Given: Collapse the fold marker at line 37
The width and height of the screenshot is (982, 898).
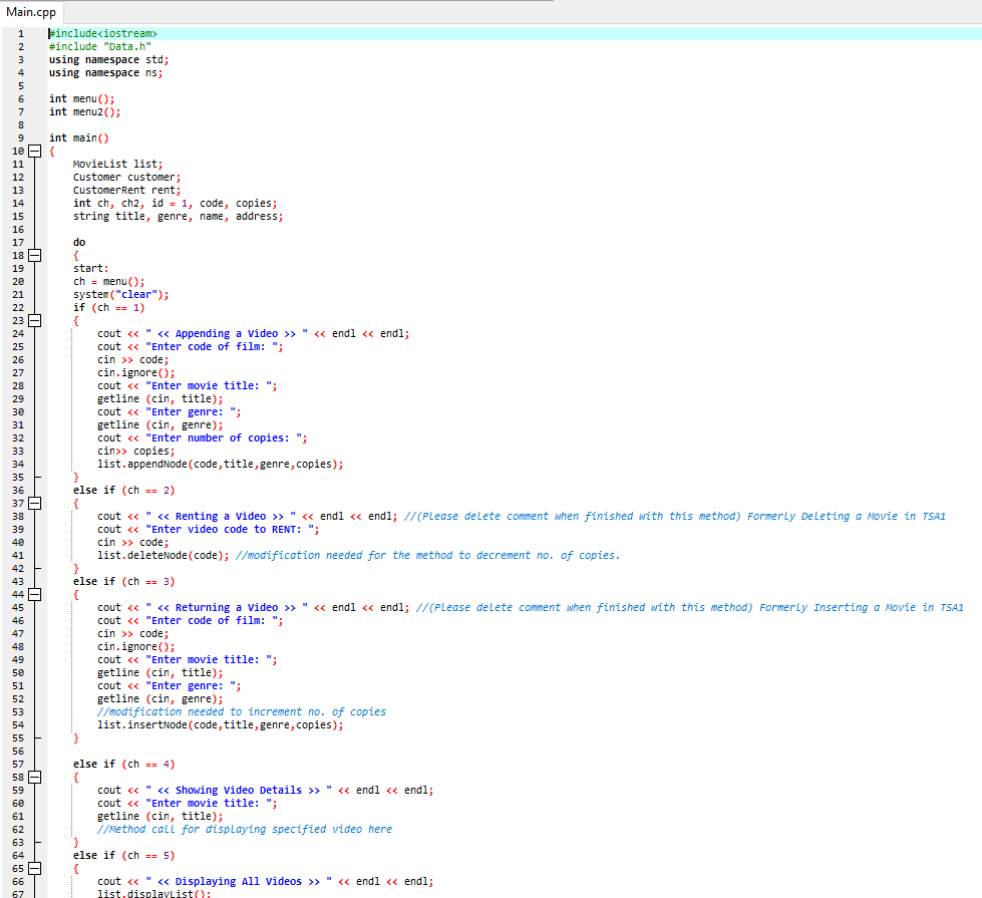Looking at the screenshot, I should tap(35, 503).
